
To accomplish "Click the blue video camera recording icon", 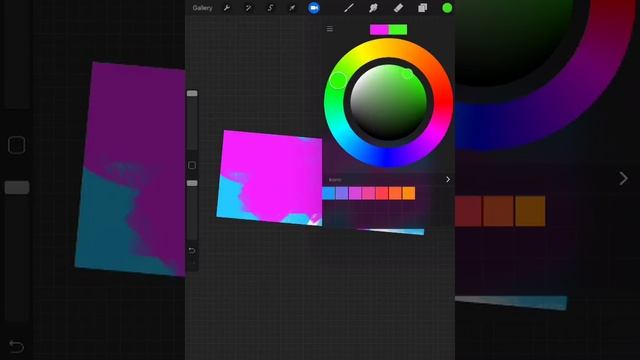I will point(313,8).
